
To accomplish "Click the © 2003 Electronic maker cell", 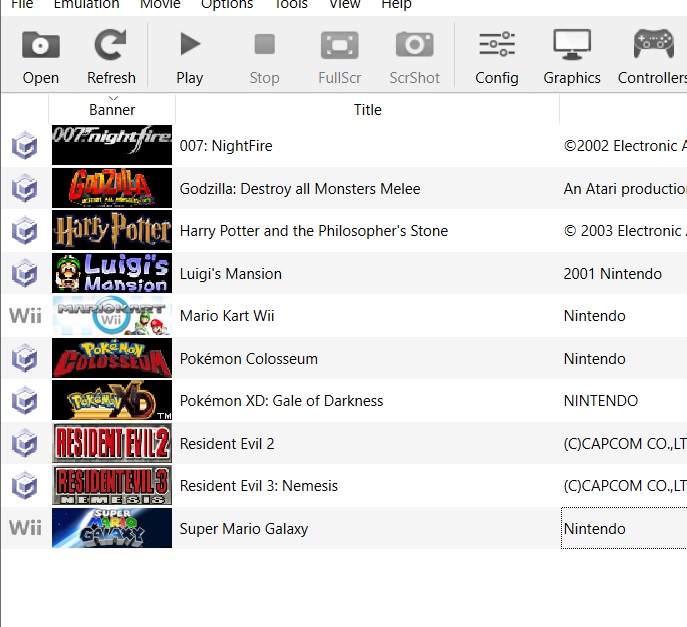I will [x=625, y=230].
